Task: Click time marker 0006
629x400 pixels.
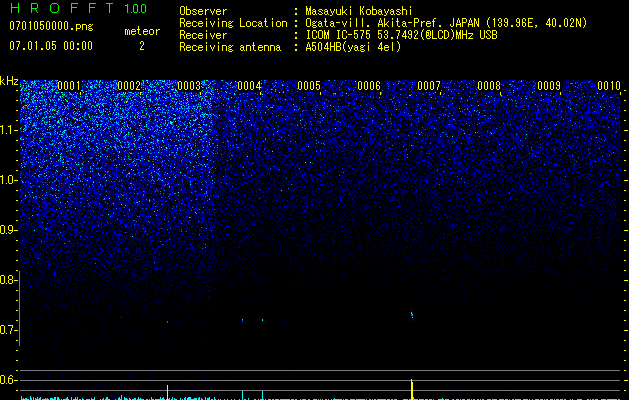Action: click(369, 86)
